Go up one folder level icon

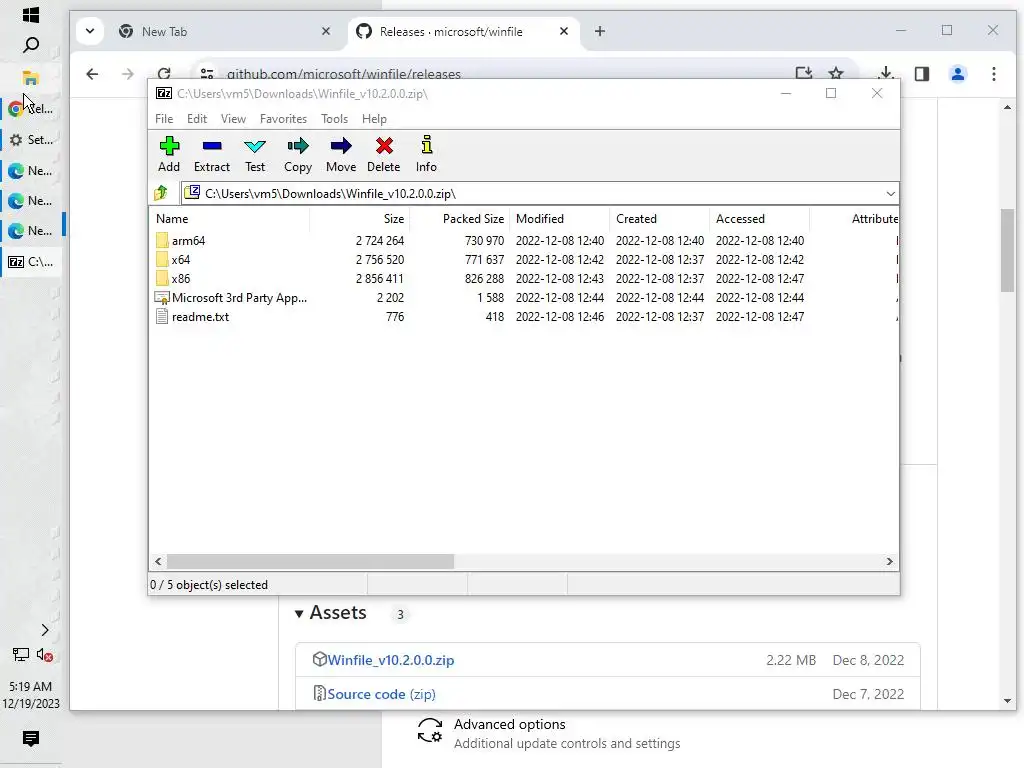coord(161,193)
